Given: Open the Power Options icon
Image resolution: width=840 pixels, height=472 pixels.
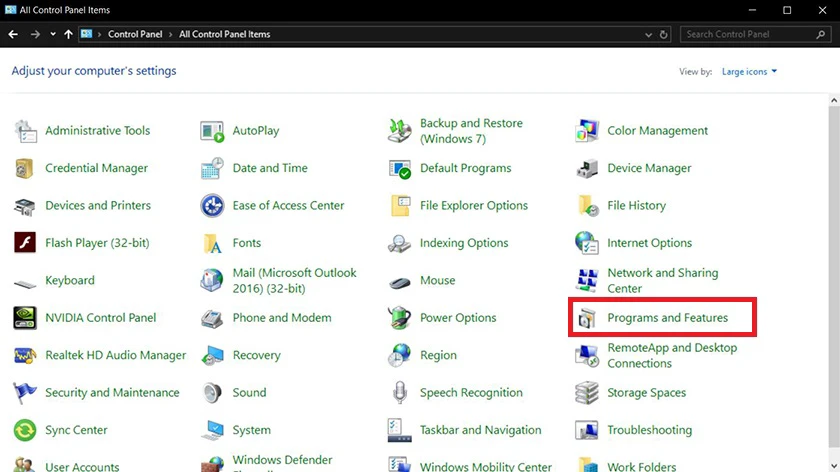Looking at the screenshot, I should (x=400, y=318).
